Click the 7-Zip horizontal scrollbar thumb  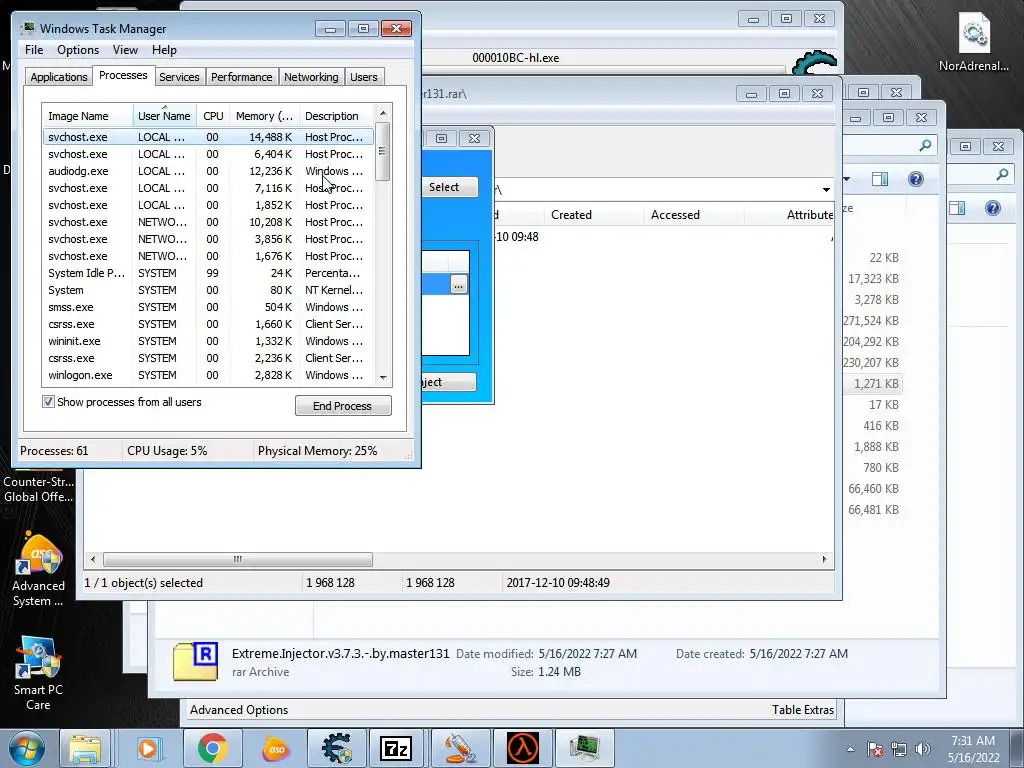point(238,559)
